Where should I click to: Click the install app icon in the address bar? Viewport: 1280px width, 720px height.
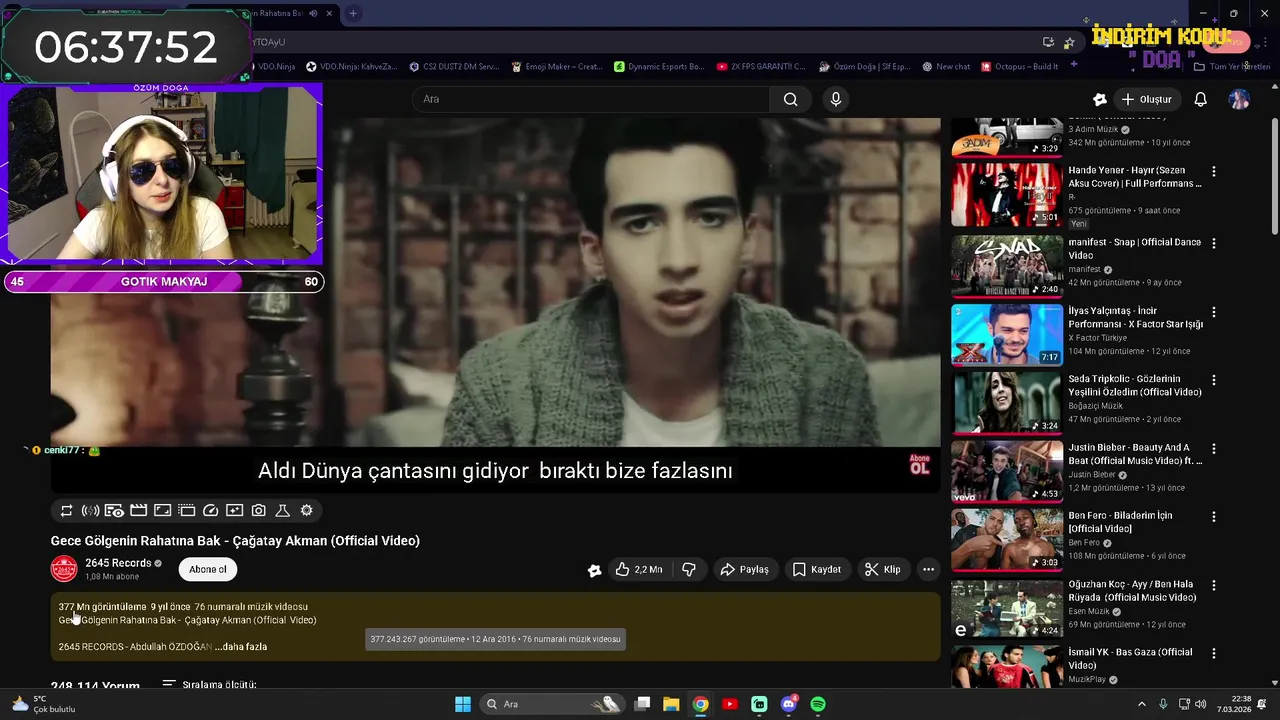(x=1048, y=42)
